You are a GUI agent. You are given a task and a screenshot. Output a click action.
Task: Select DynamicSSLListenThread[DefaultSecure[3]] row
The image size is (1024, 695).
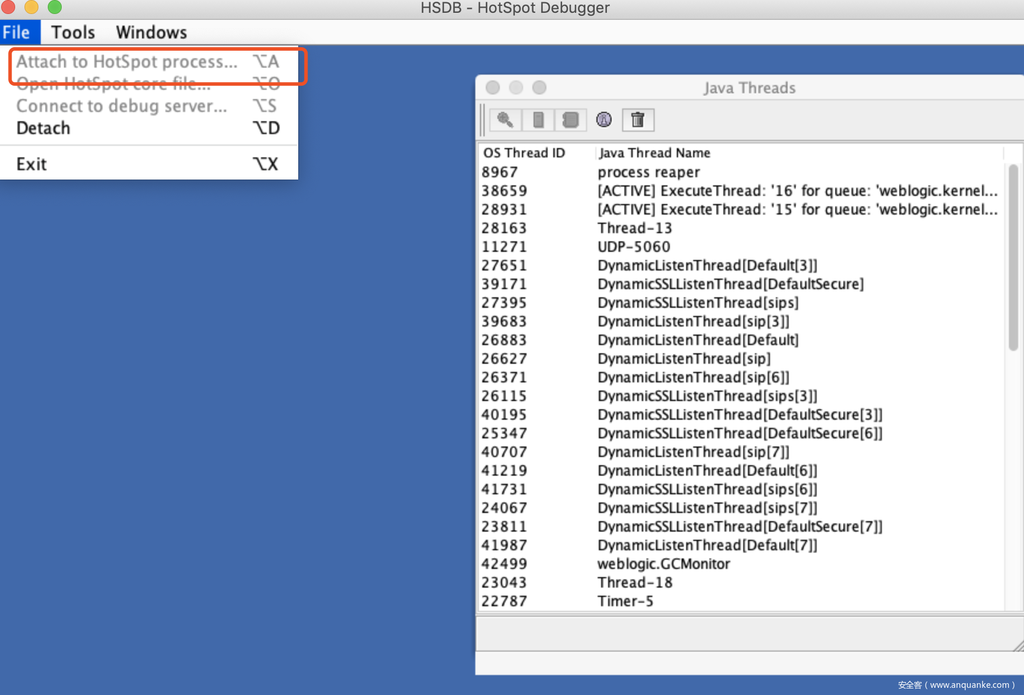(x=741, y=415)
